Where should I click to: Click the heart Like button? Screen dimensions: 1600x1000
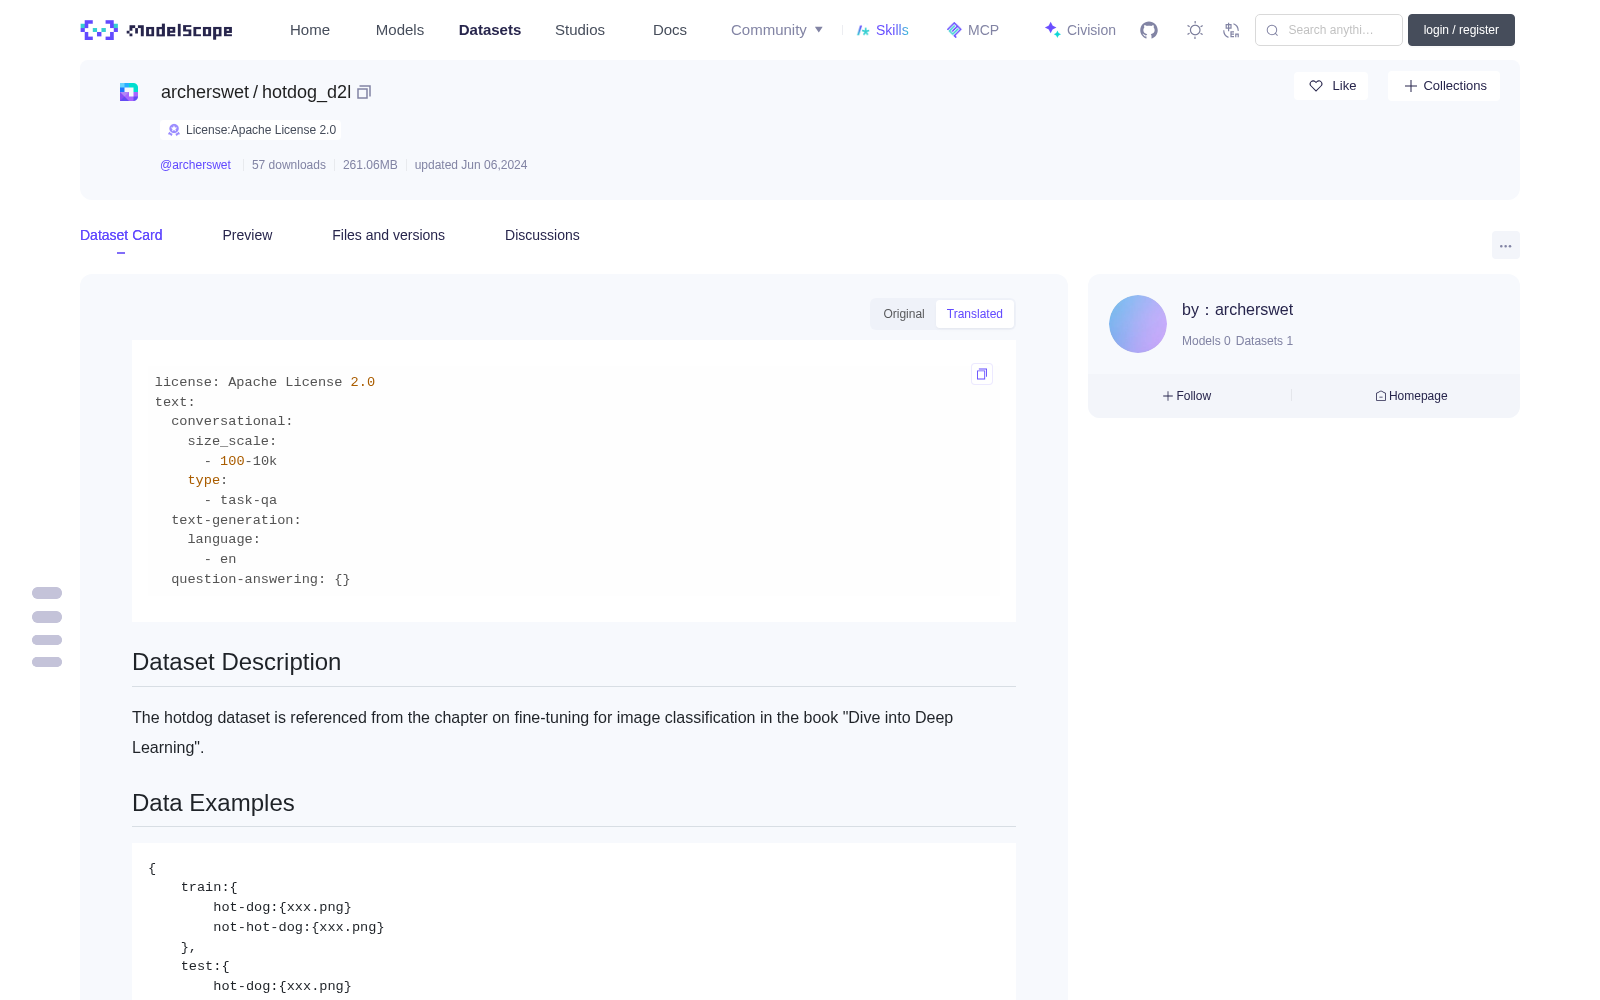pyautogui.click(x=1331, y=86)
